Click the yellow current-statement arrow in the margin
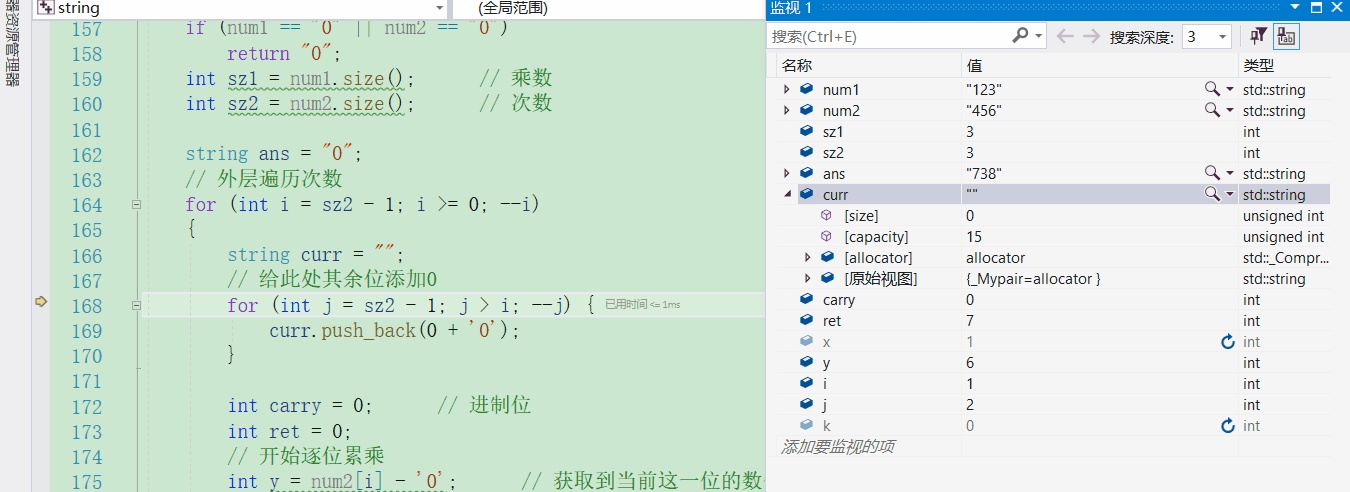 pyautogui.click(x=41, y=301)
